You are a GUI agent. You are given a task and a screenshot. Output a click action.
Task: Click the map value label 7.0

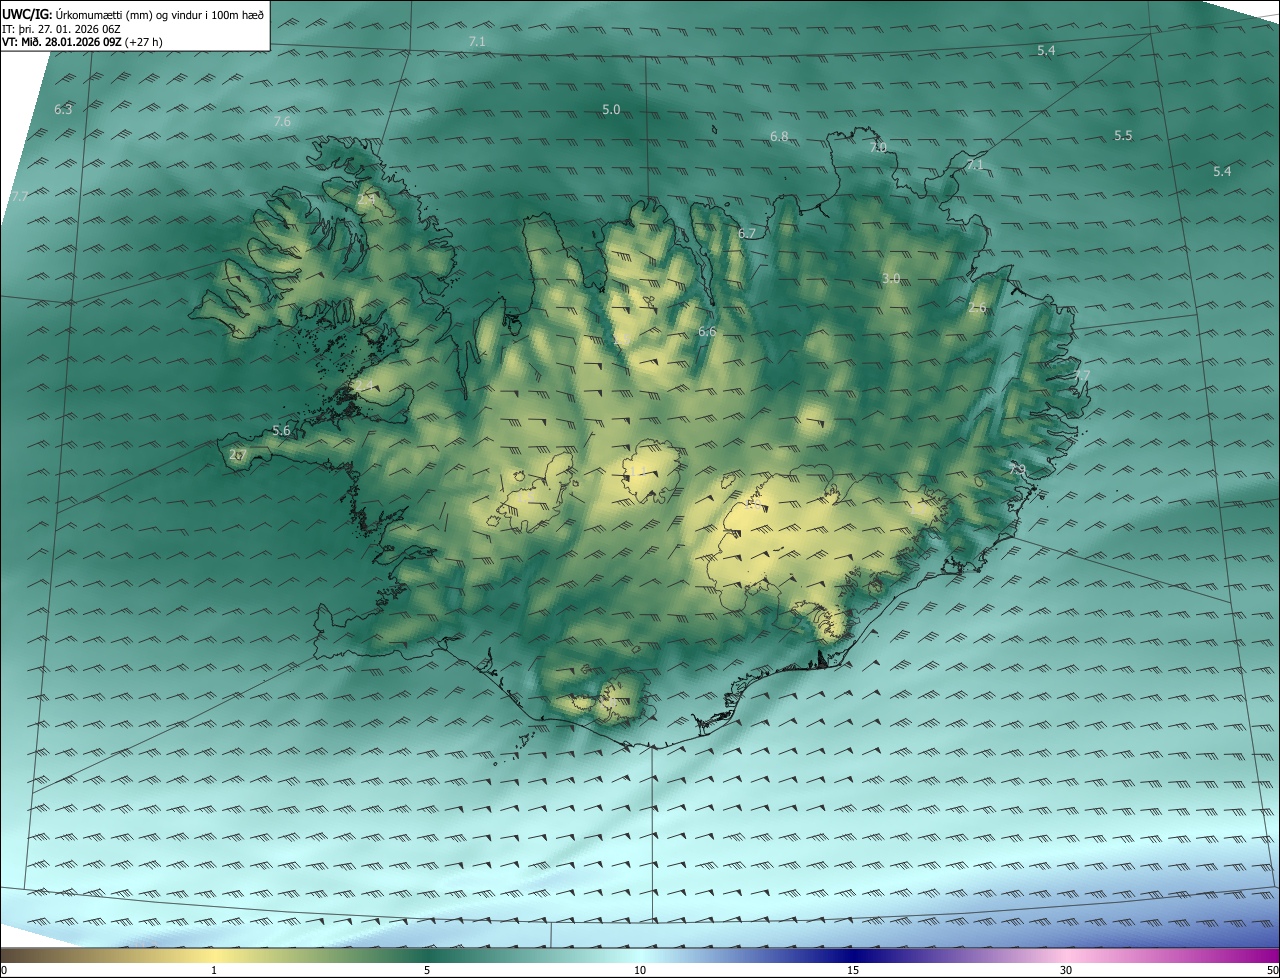point(878,148)
